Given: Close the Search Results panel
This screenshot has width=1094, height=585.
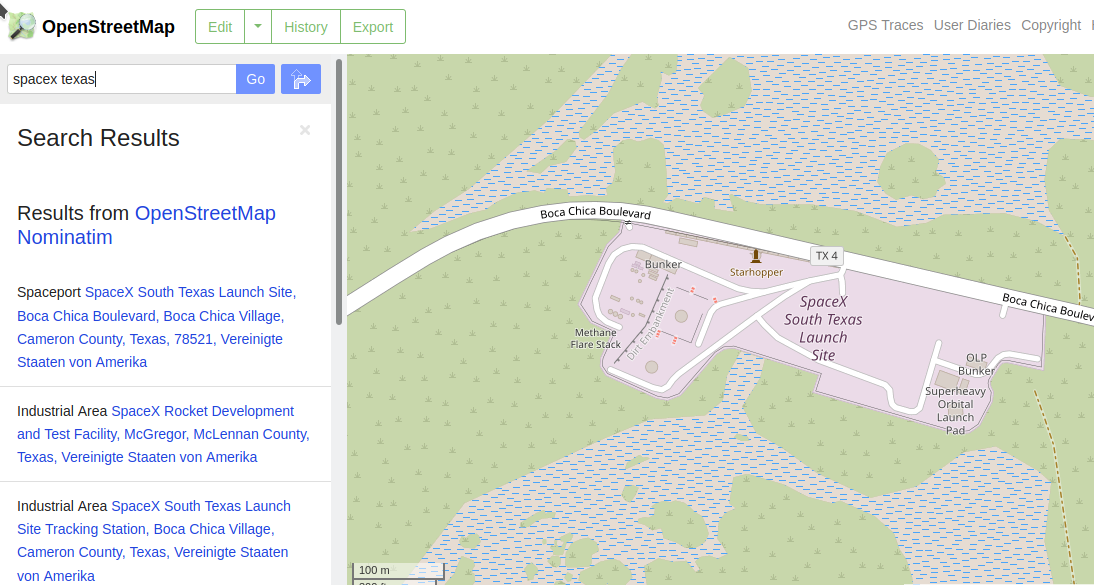Looking at the screenshot, I should click(305, 130).
